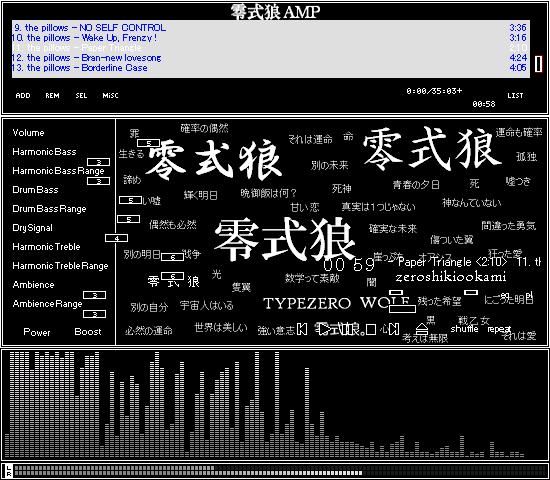The image size is (550, 480).
Task: Click the large 00 59 elapsed time
Action: (349, 265)
